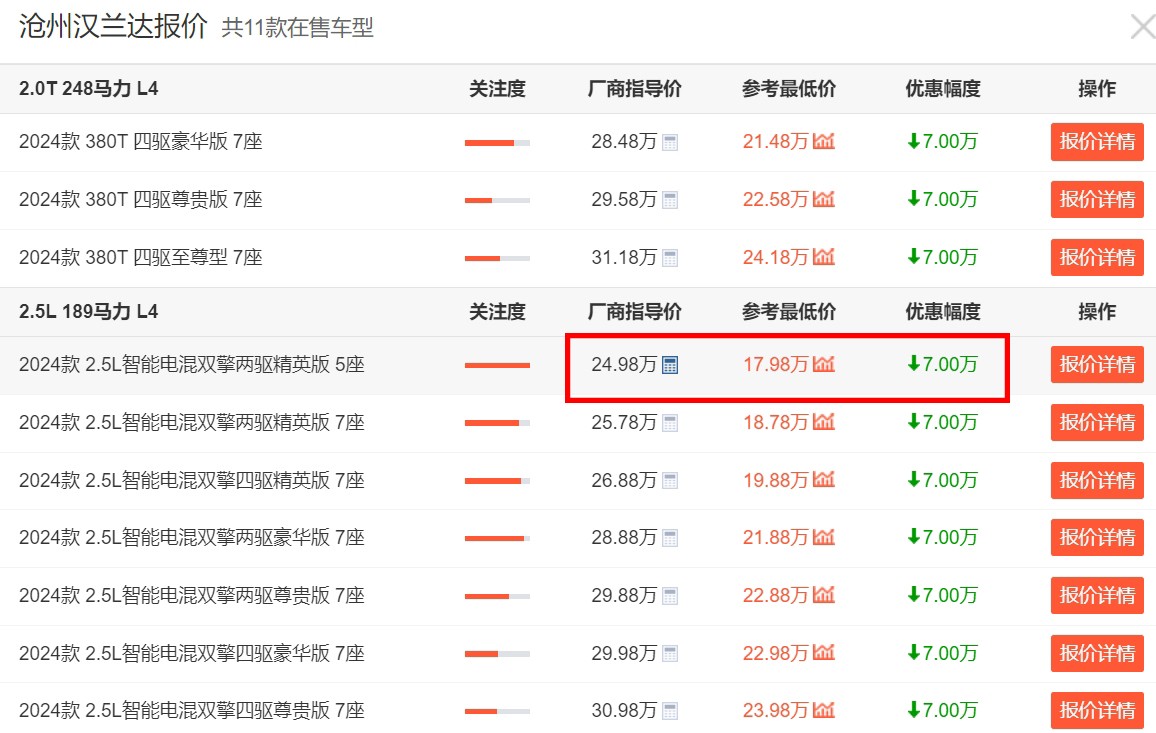Screen dimensions: 1156x733
Task: Open calculator icon next to 24.98万
Action: pos(669,365)
